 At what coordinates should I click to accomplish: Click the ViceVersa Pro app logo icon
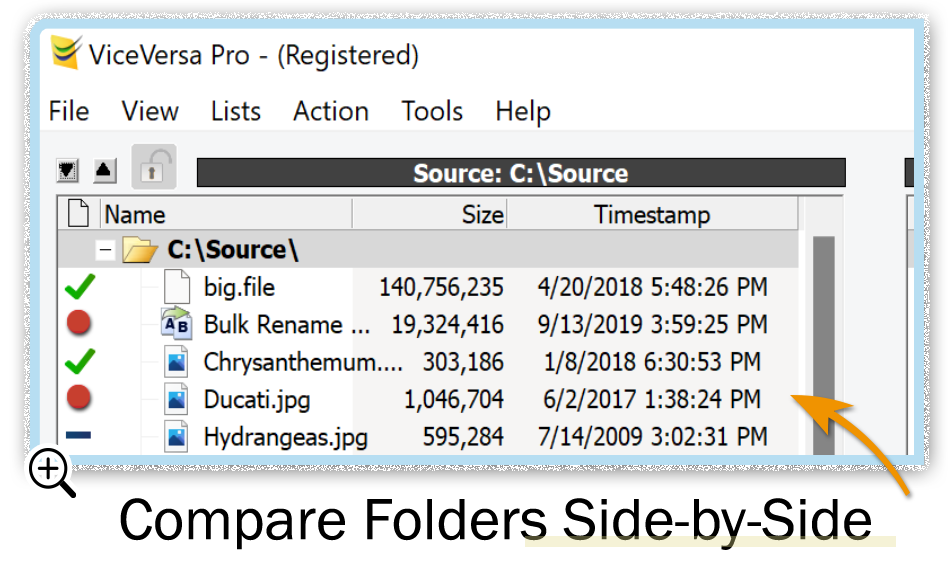pyautogui.click(x=65, y=53)
